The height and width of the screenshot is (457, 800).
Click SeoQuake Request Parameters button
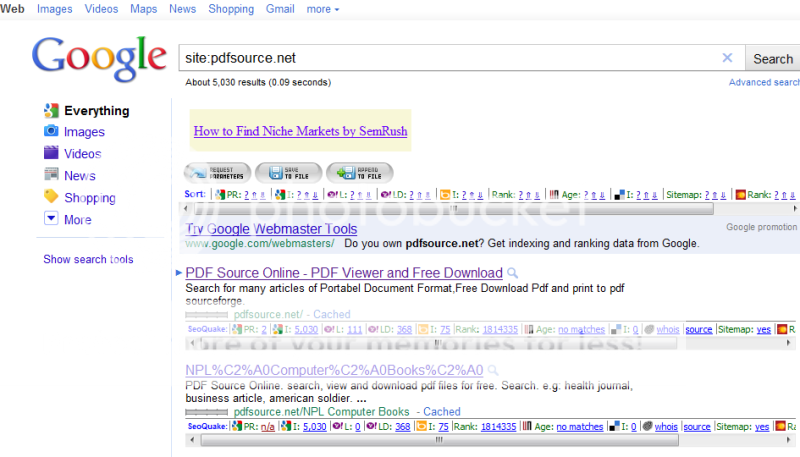[217, 173]
